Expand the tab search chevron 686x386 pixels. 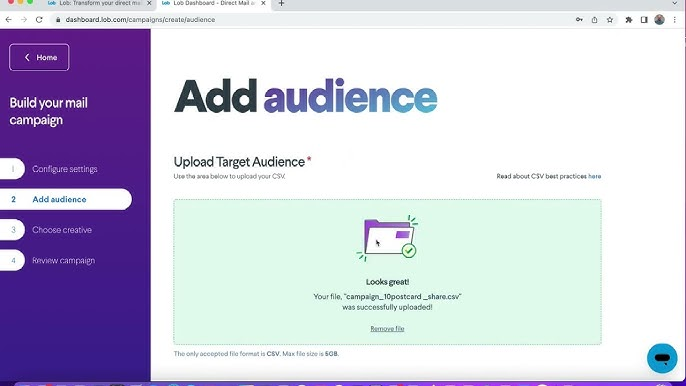[675, 3]
